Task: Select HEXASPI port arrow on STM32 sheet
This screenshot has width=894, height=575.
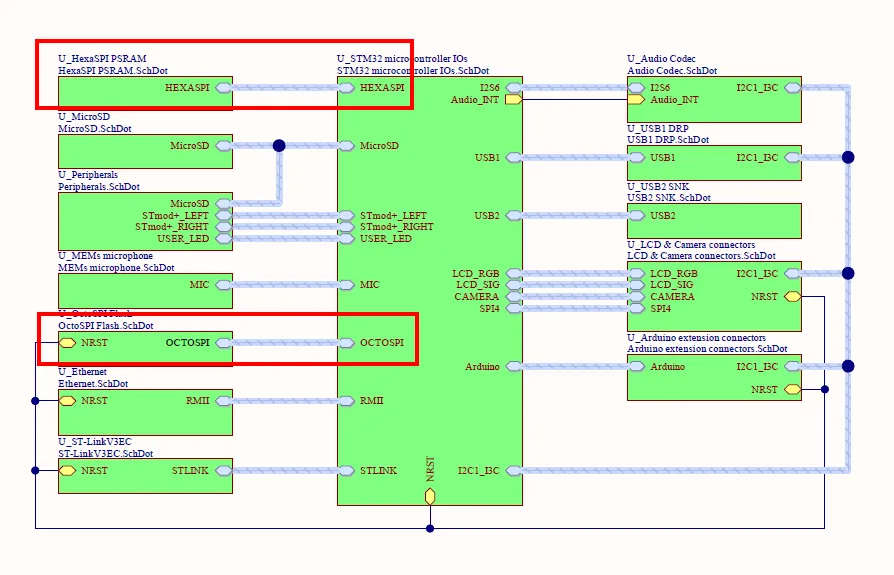Action: coord(346,88)
